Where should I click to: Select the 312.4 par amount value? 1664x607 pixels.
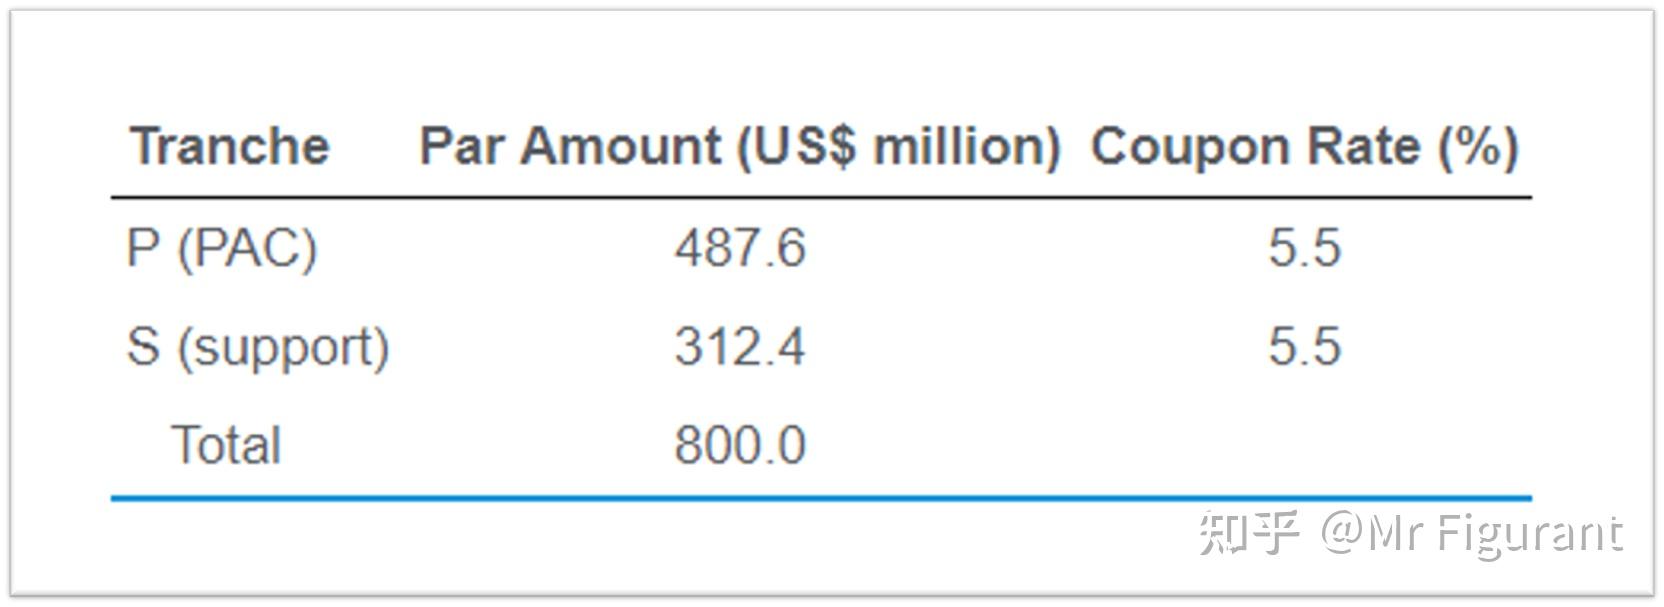click(740, 346)
